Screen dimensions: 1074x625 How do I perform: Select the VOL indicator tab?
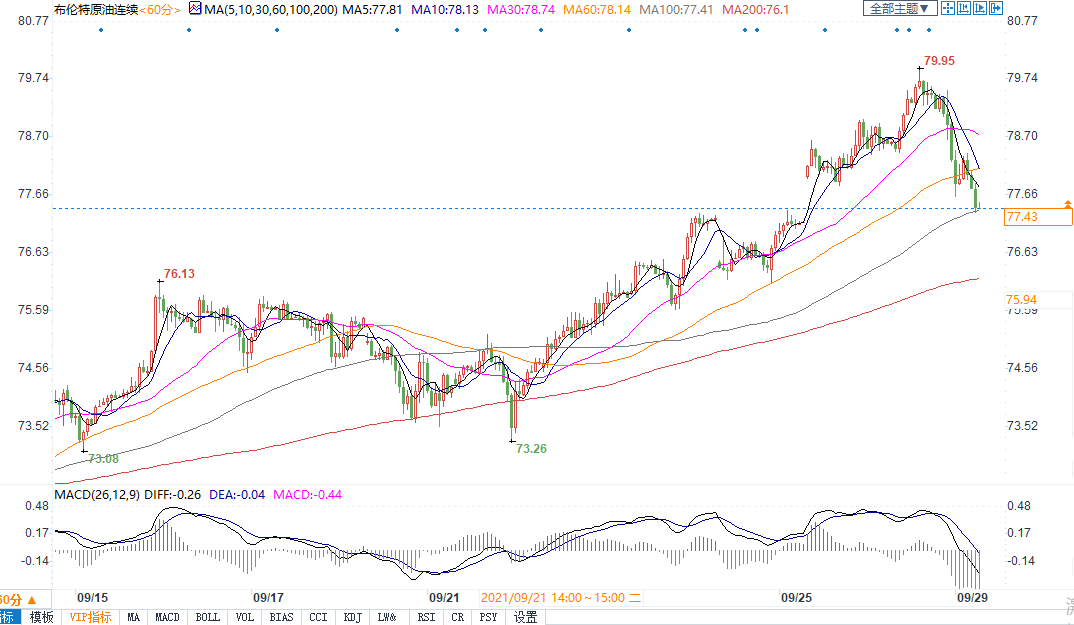(x=245, y=617)
